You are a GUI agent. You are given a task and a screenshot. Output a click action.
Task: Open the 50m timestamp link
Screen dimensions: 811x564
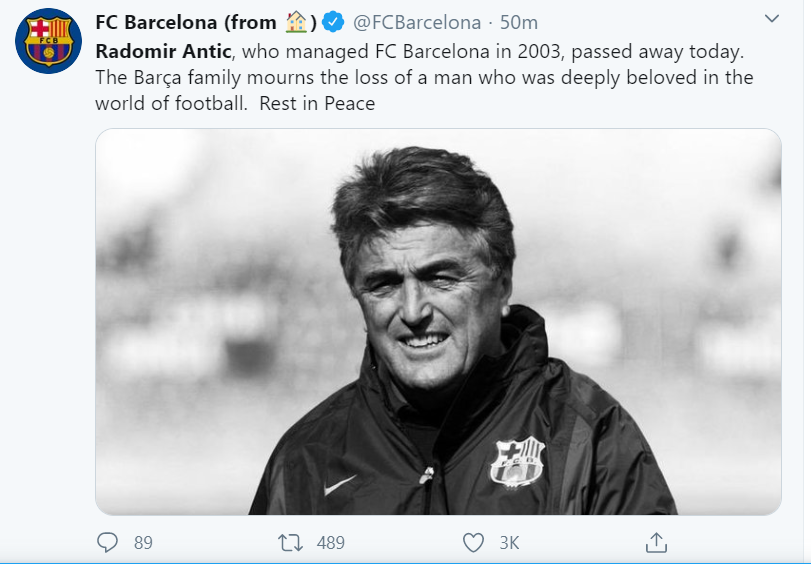pyautogui.click(x=519, y=22)
